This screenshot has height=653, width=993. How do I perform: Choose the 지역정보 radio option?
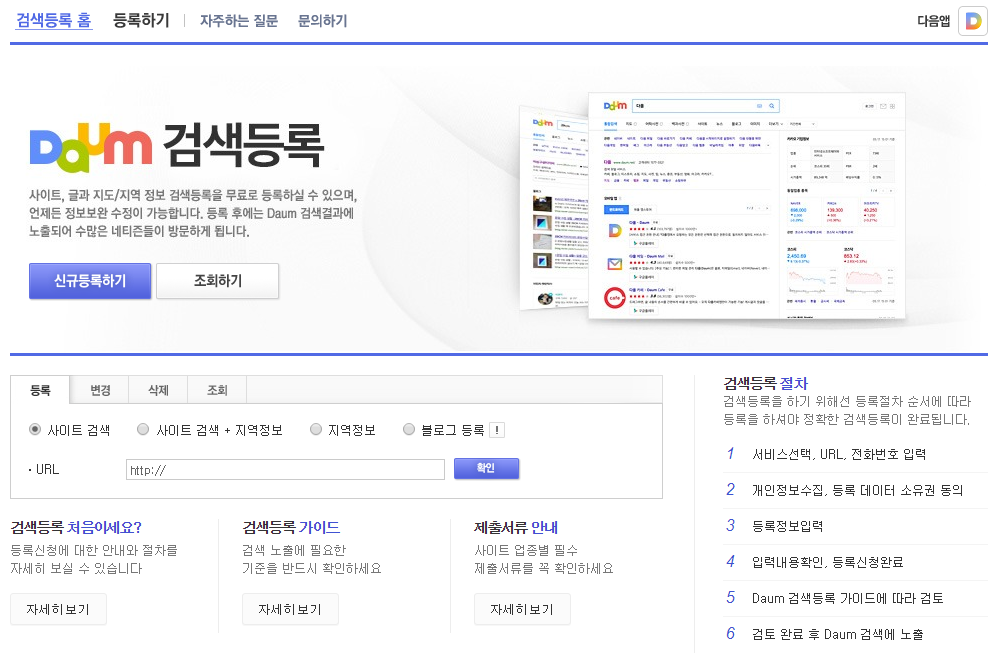click(x=315, y=429)
